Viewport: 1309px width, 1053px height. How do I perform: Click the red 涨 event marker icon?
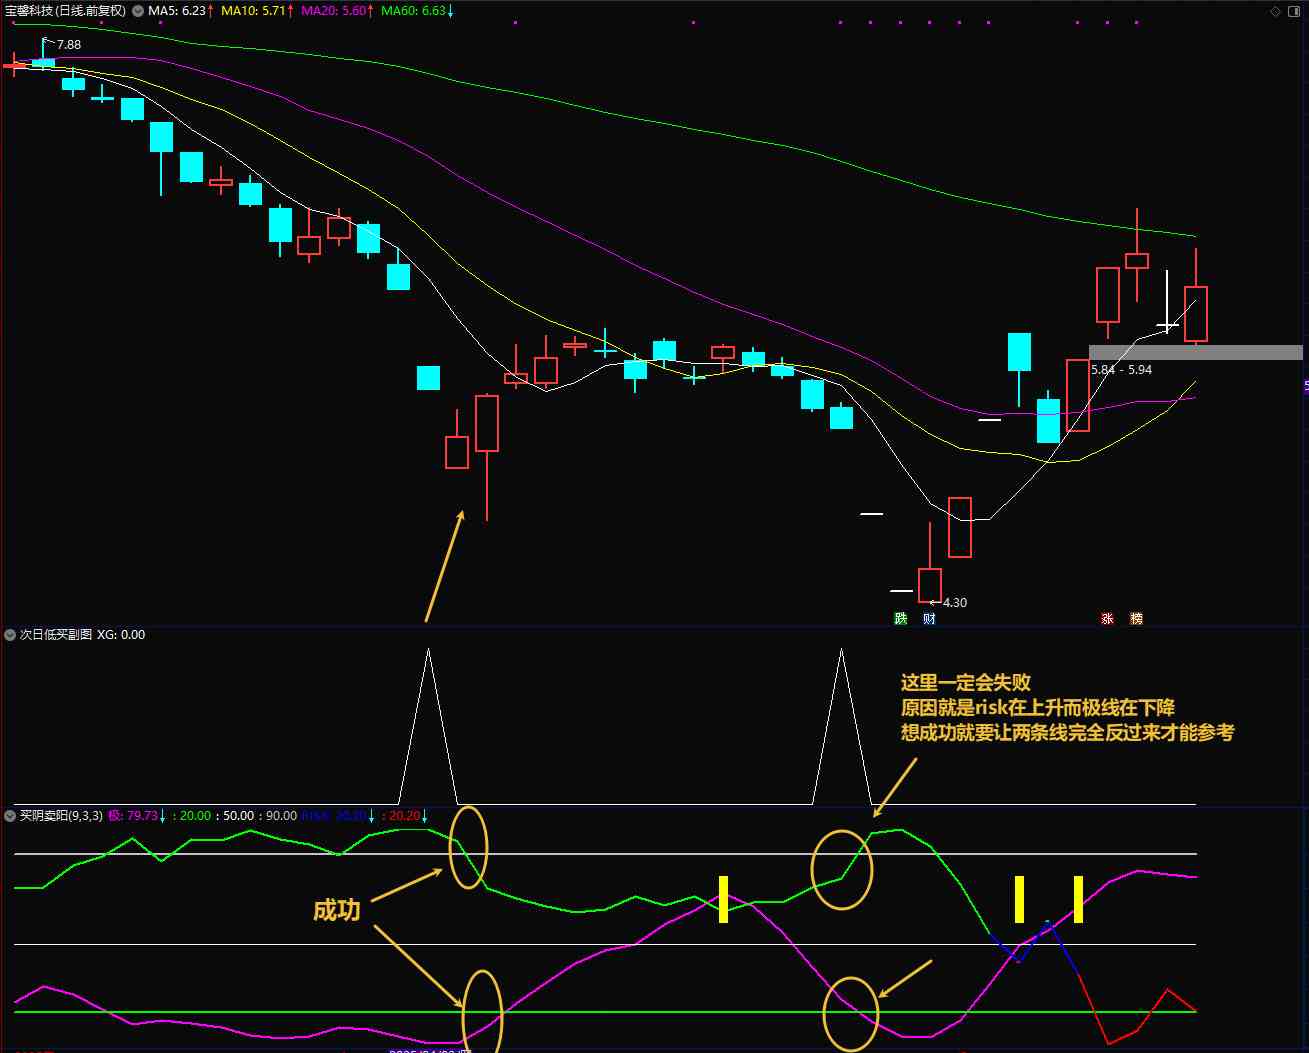1107,619
